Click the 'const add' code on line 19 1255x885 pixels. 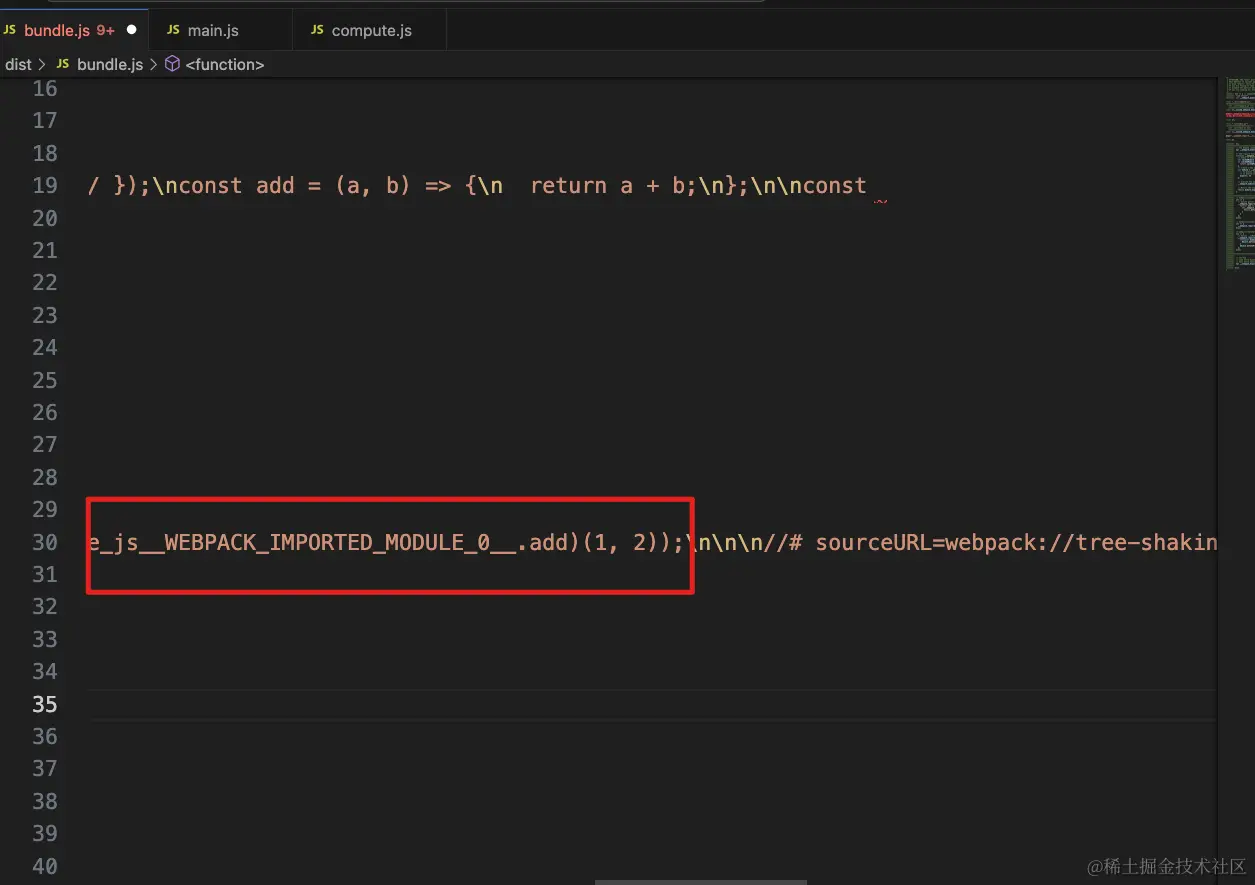pos(238,185)
